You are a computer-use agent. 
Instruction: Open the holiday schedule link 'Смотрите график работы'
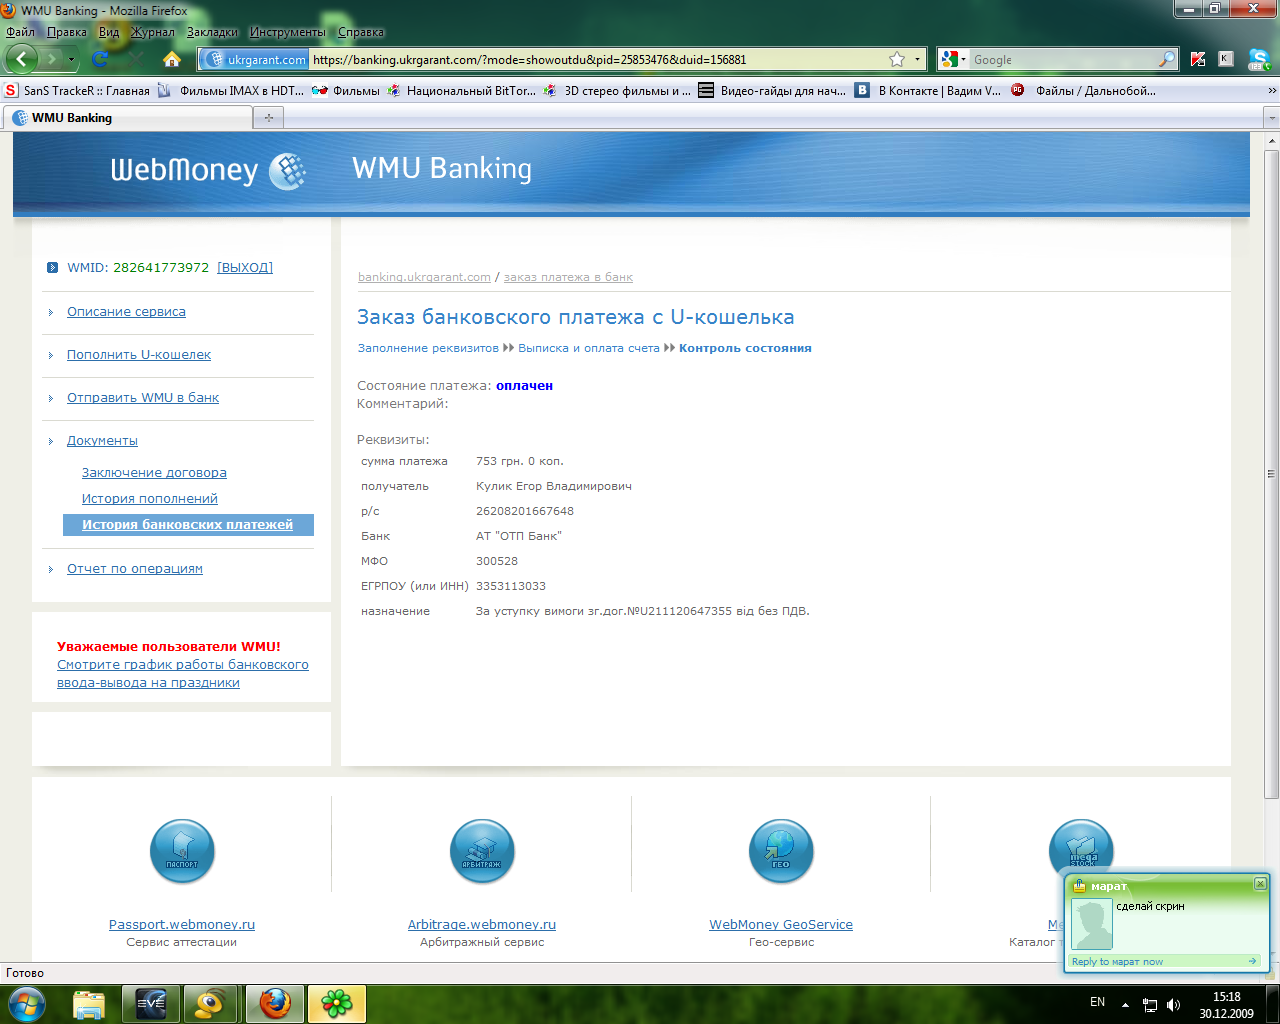point(183,674)
